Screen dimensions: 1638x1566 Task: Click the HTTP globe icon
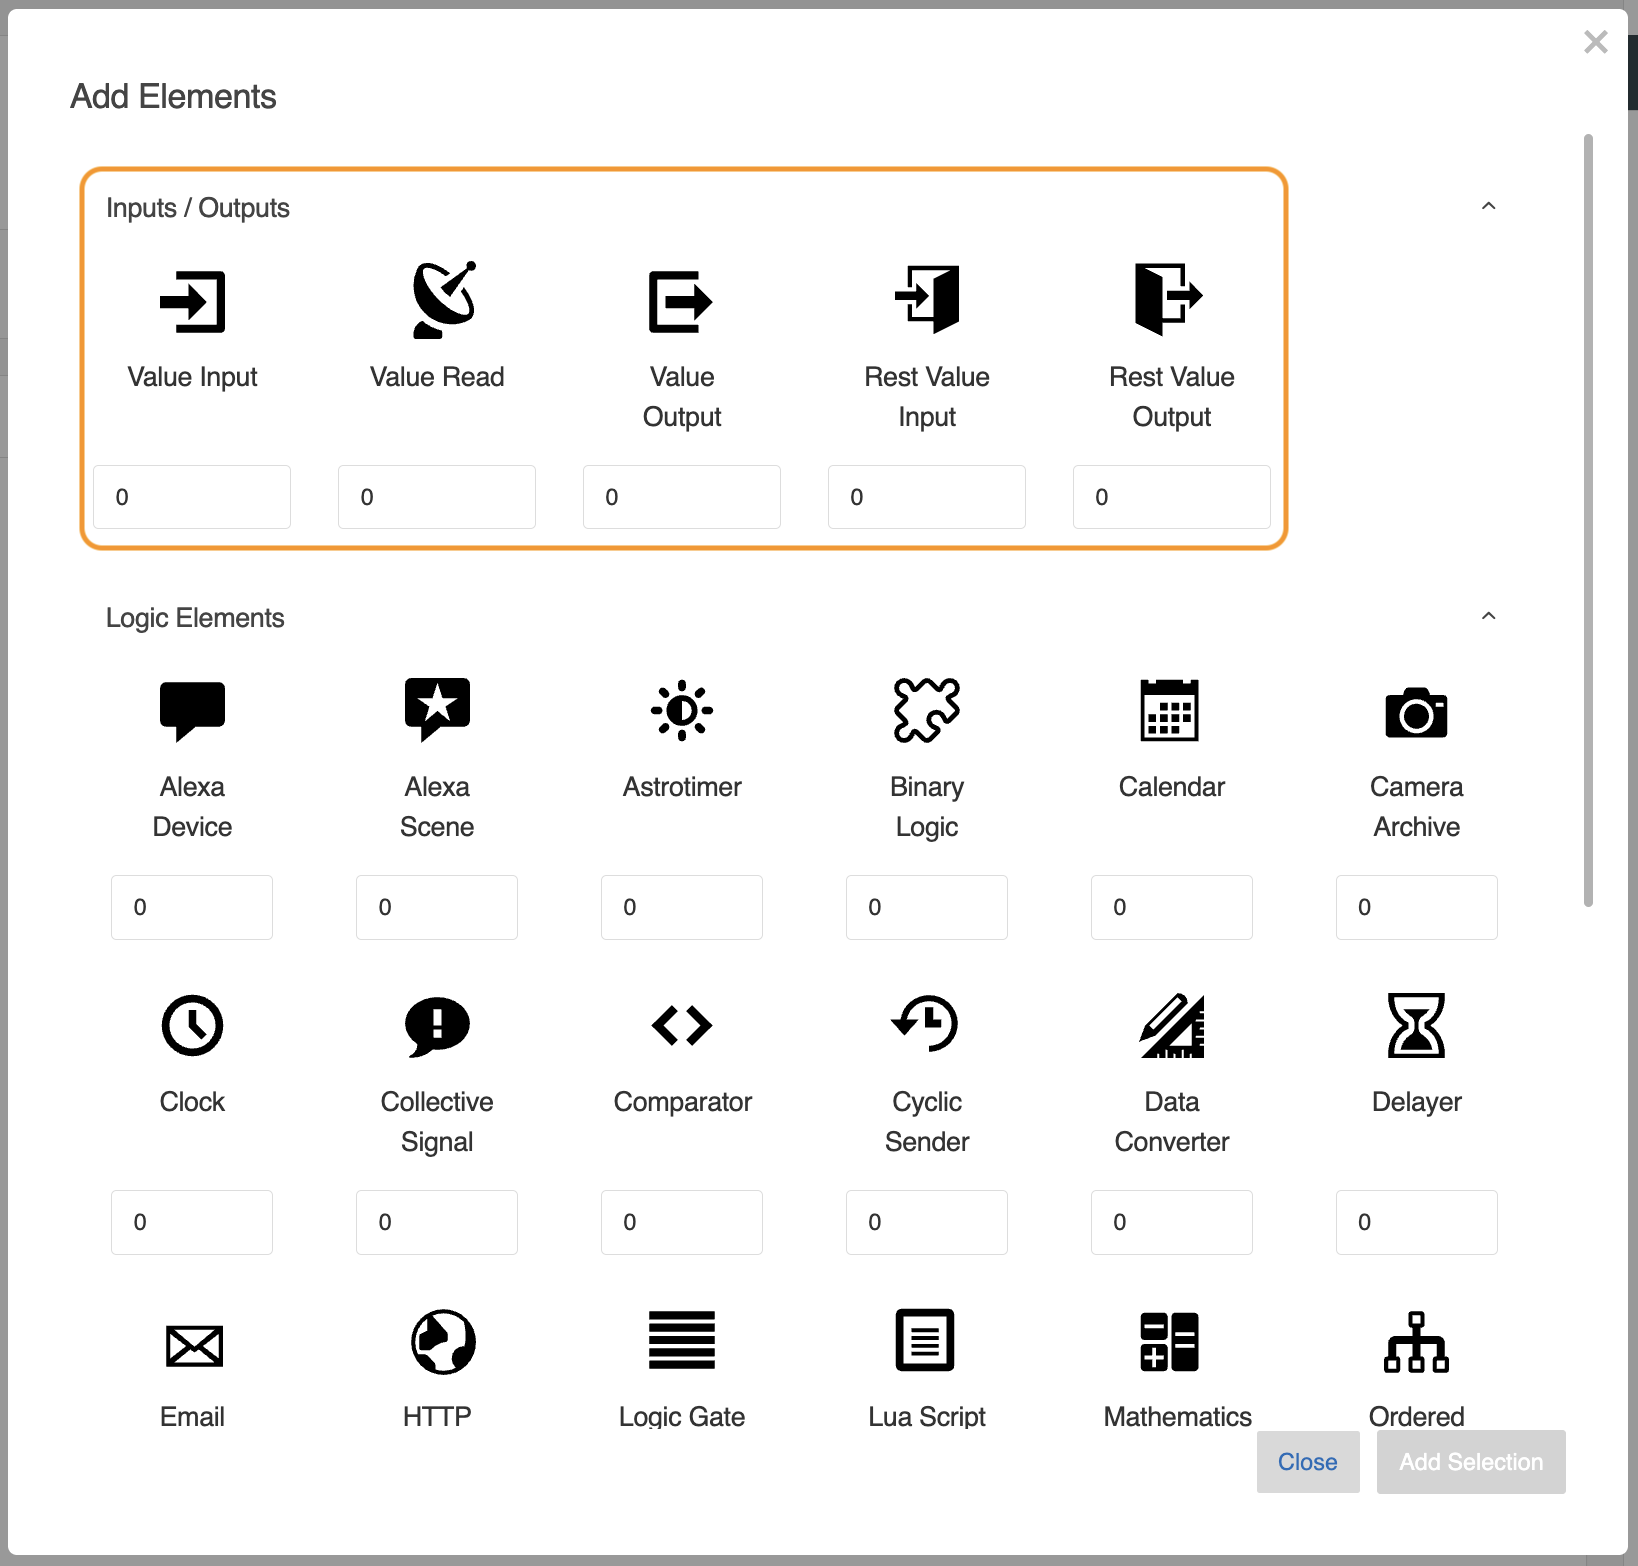pos(443,1341)
